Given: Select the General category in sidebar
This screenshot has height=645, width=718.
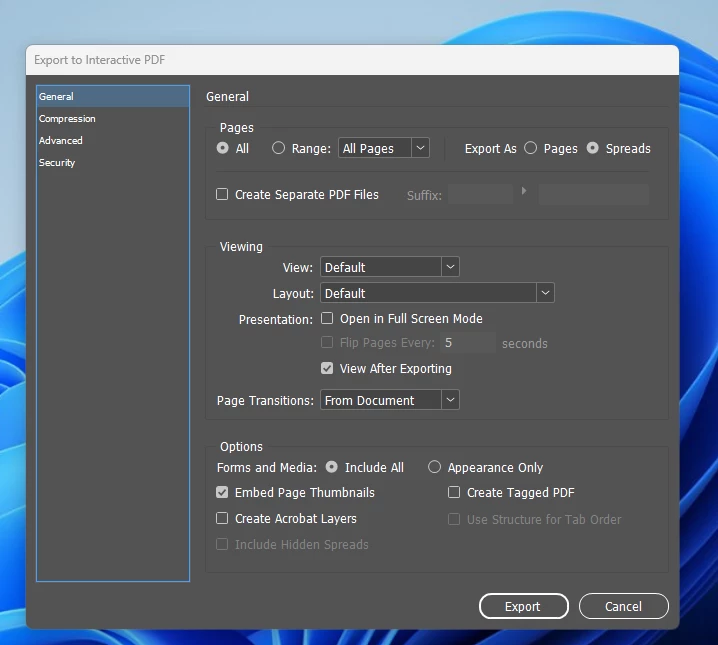Looking at the screenshot, I should tap(113, 97).
